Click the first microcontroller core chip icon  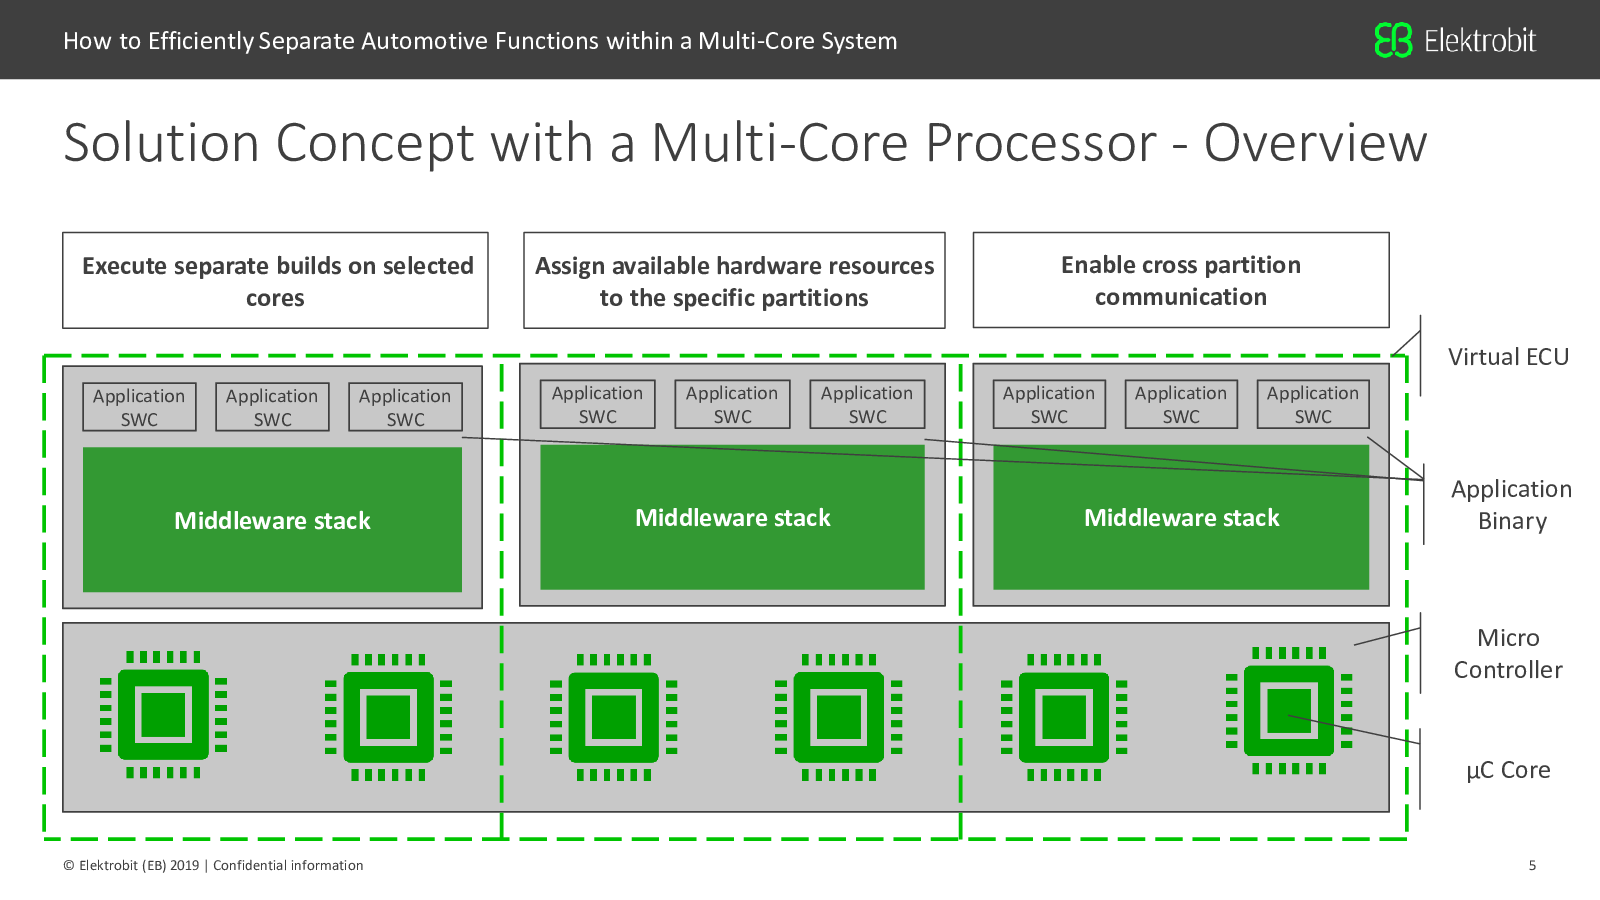pos(163,714)
